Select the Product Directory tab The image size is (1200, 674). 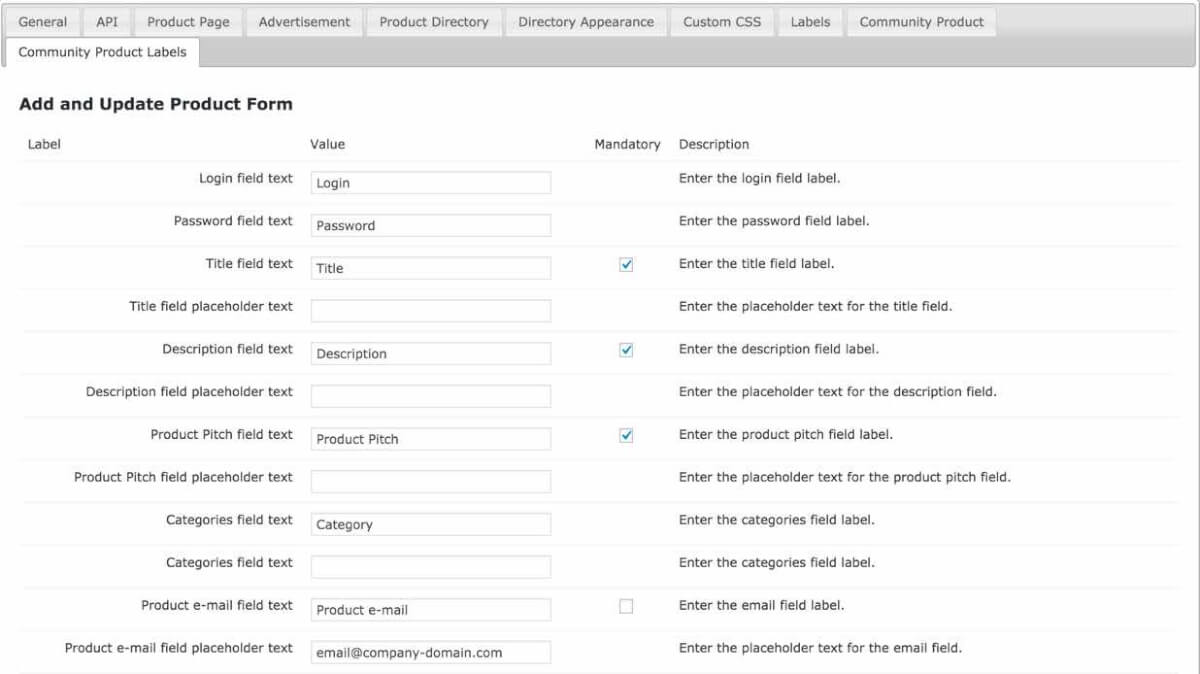pyautogui.click(x=434, y=22)
